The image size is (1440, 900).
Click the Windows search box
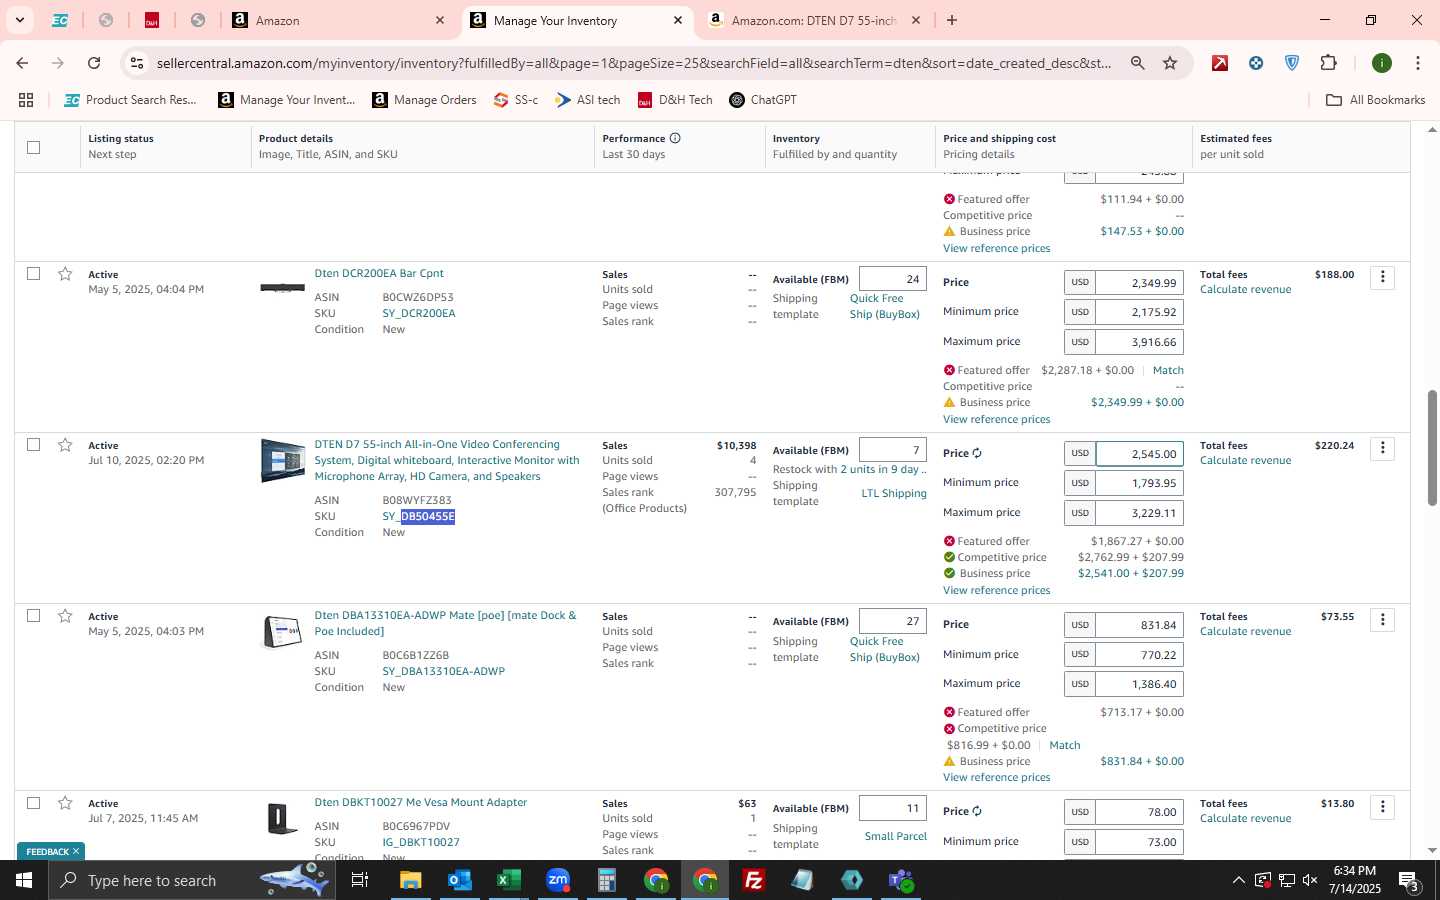pyautogui.click(x=193, y=880)
